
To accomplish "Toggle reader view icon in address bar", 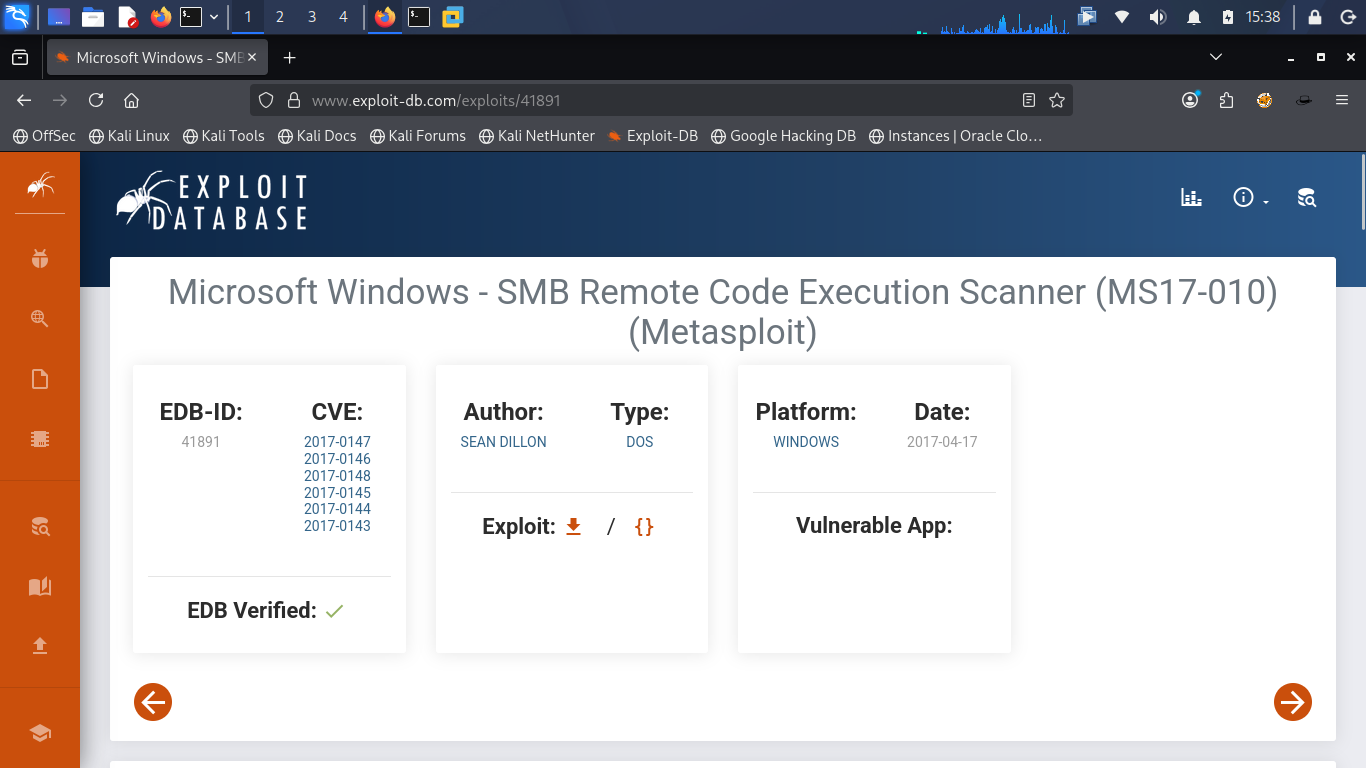I will (x=1029, y=100).
